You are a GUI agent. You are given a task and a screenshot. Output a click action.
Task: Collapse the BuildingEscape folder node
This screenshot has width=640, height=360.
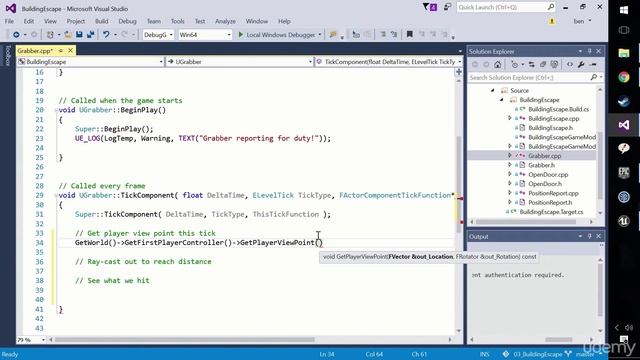pos(502,100)
